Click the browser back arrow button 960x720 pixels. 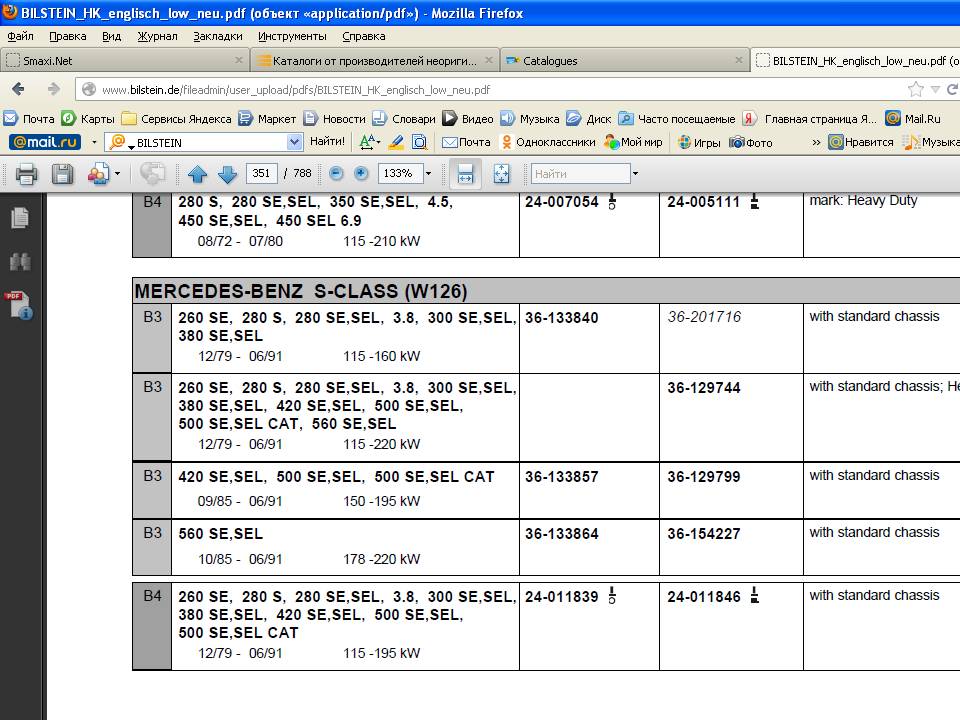click(x=18, y=89)
